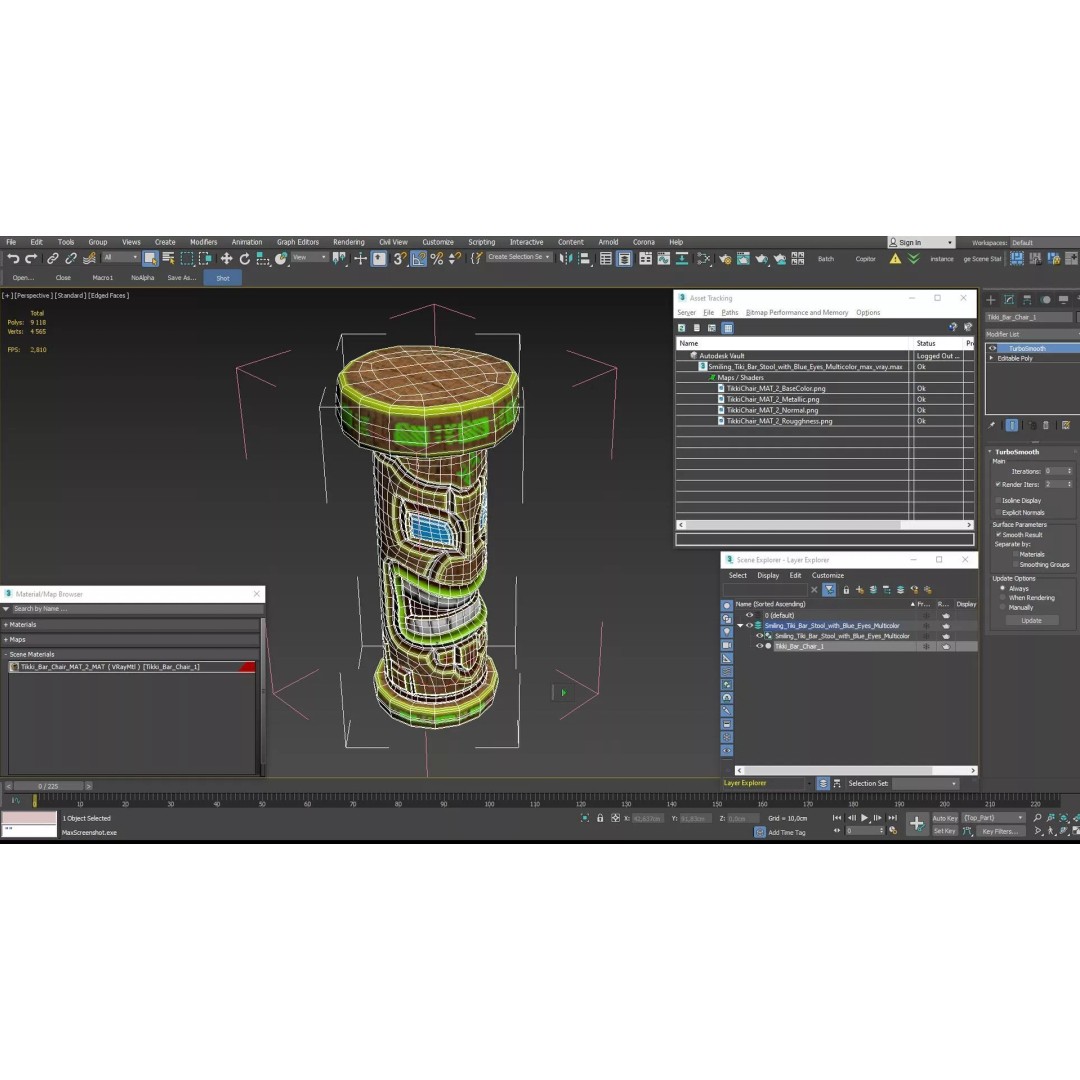Open Customize menu in Scene Explorer
This screenshot has height=1080, width=1080.
coord(827,575)
